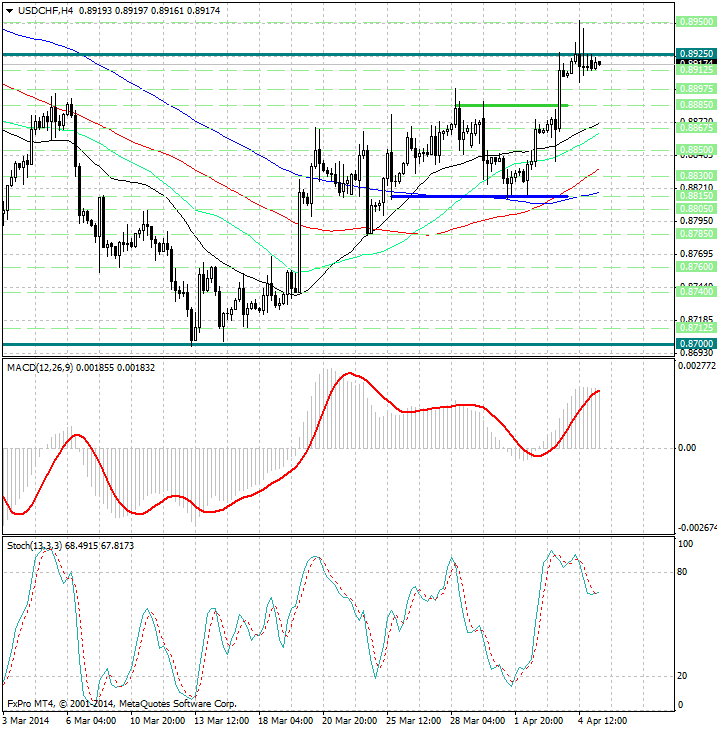Image resolution: width=717 pixels, height=729 pixels.
Task: Click the teal resistance line near the top
Action: tap(300, 54)
